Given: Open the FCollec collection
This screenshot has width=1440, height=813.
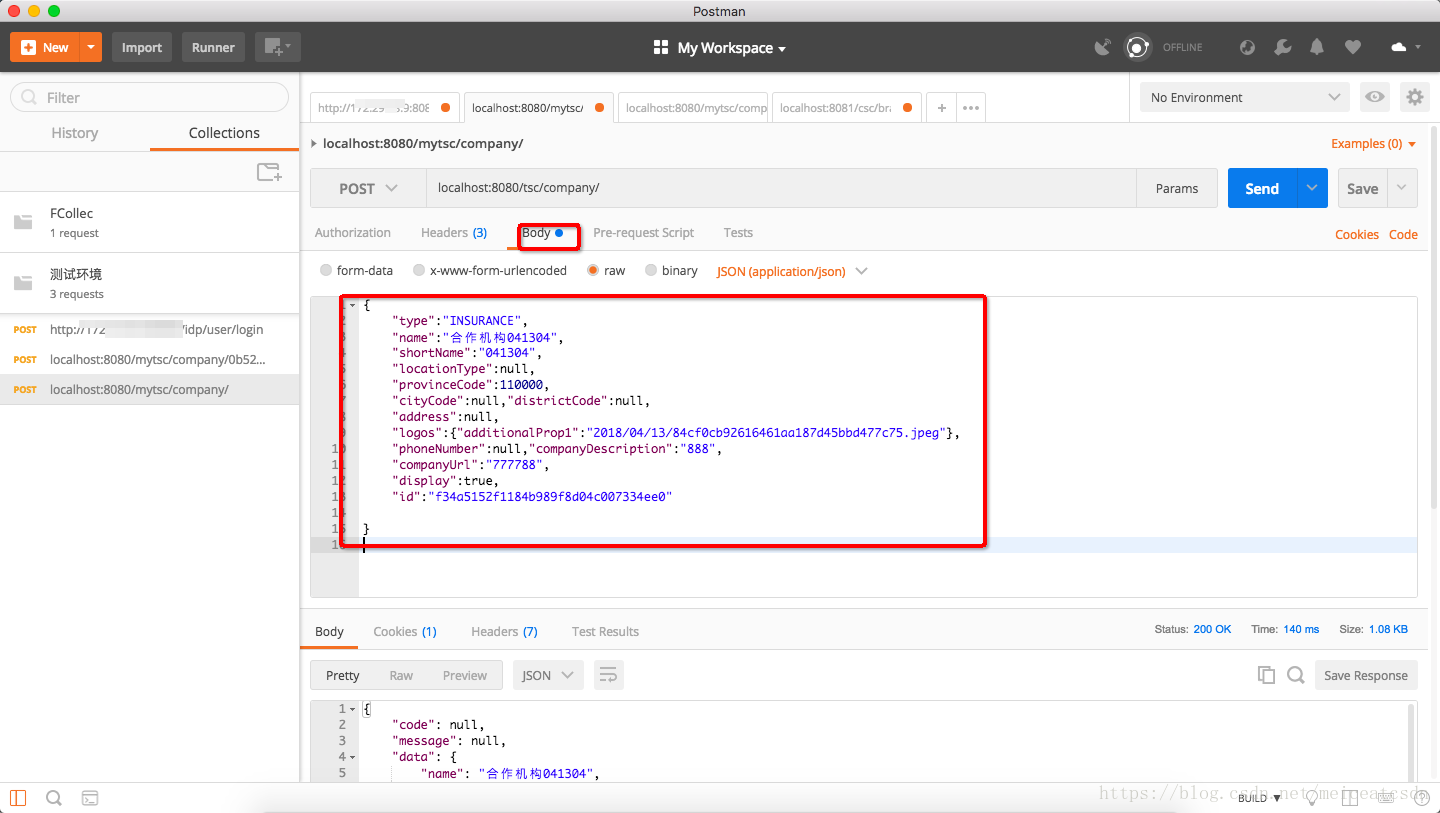Looking at the screenshot, I should tap(150, 222).
